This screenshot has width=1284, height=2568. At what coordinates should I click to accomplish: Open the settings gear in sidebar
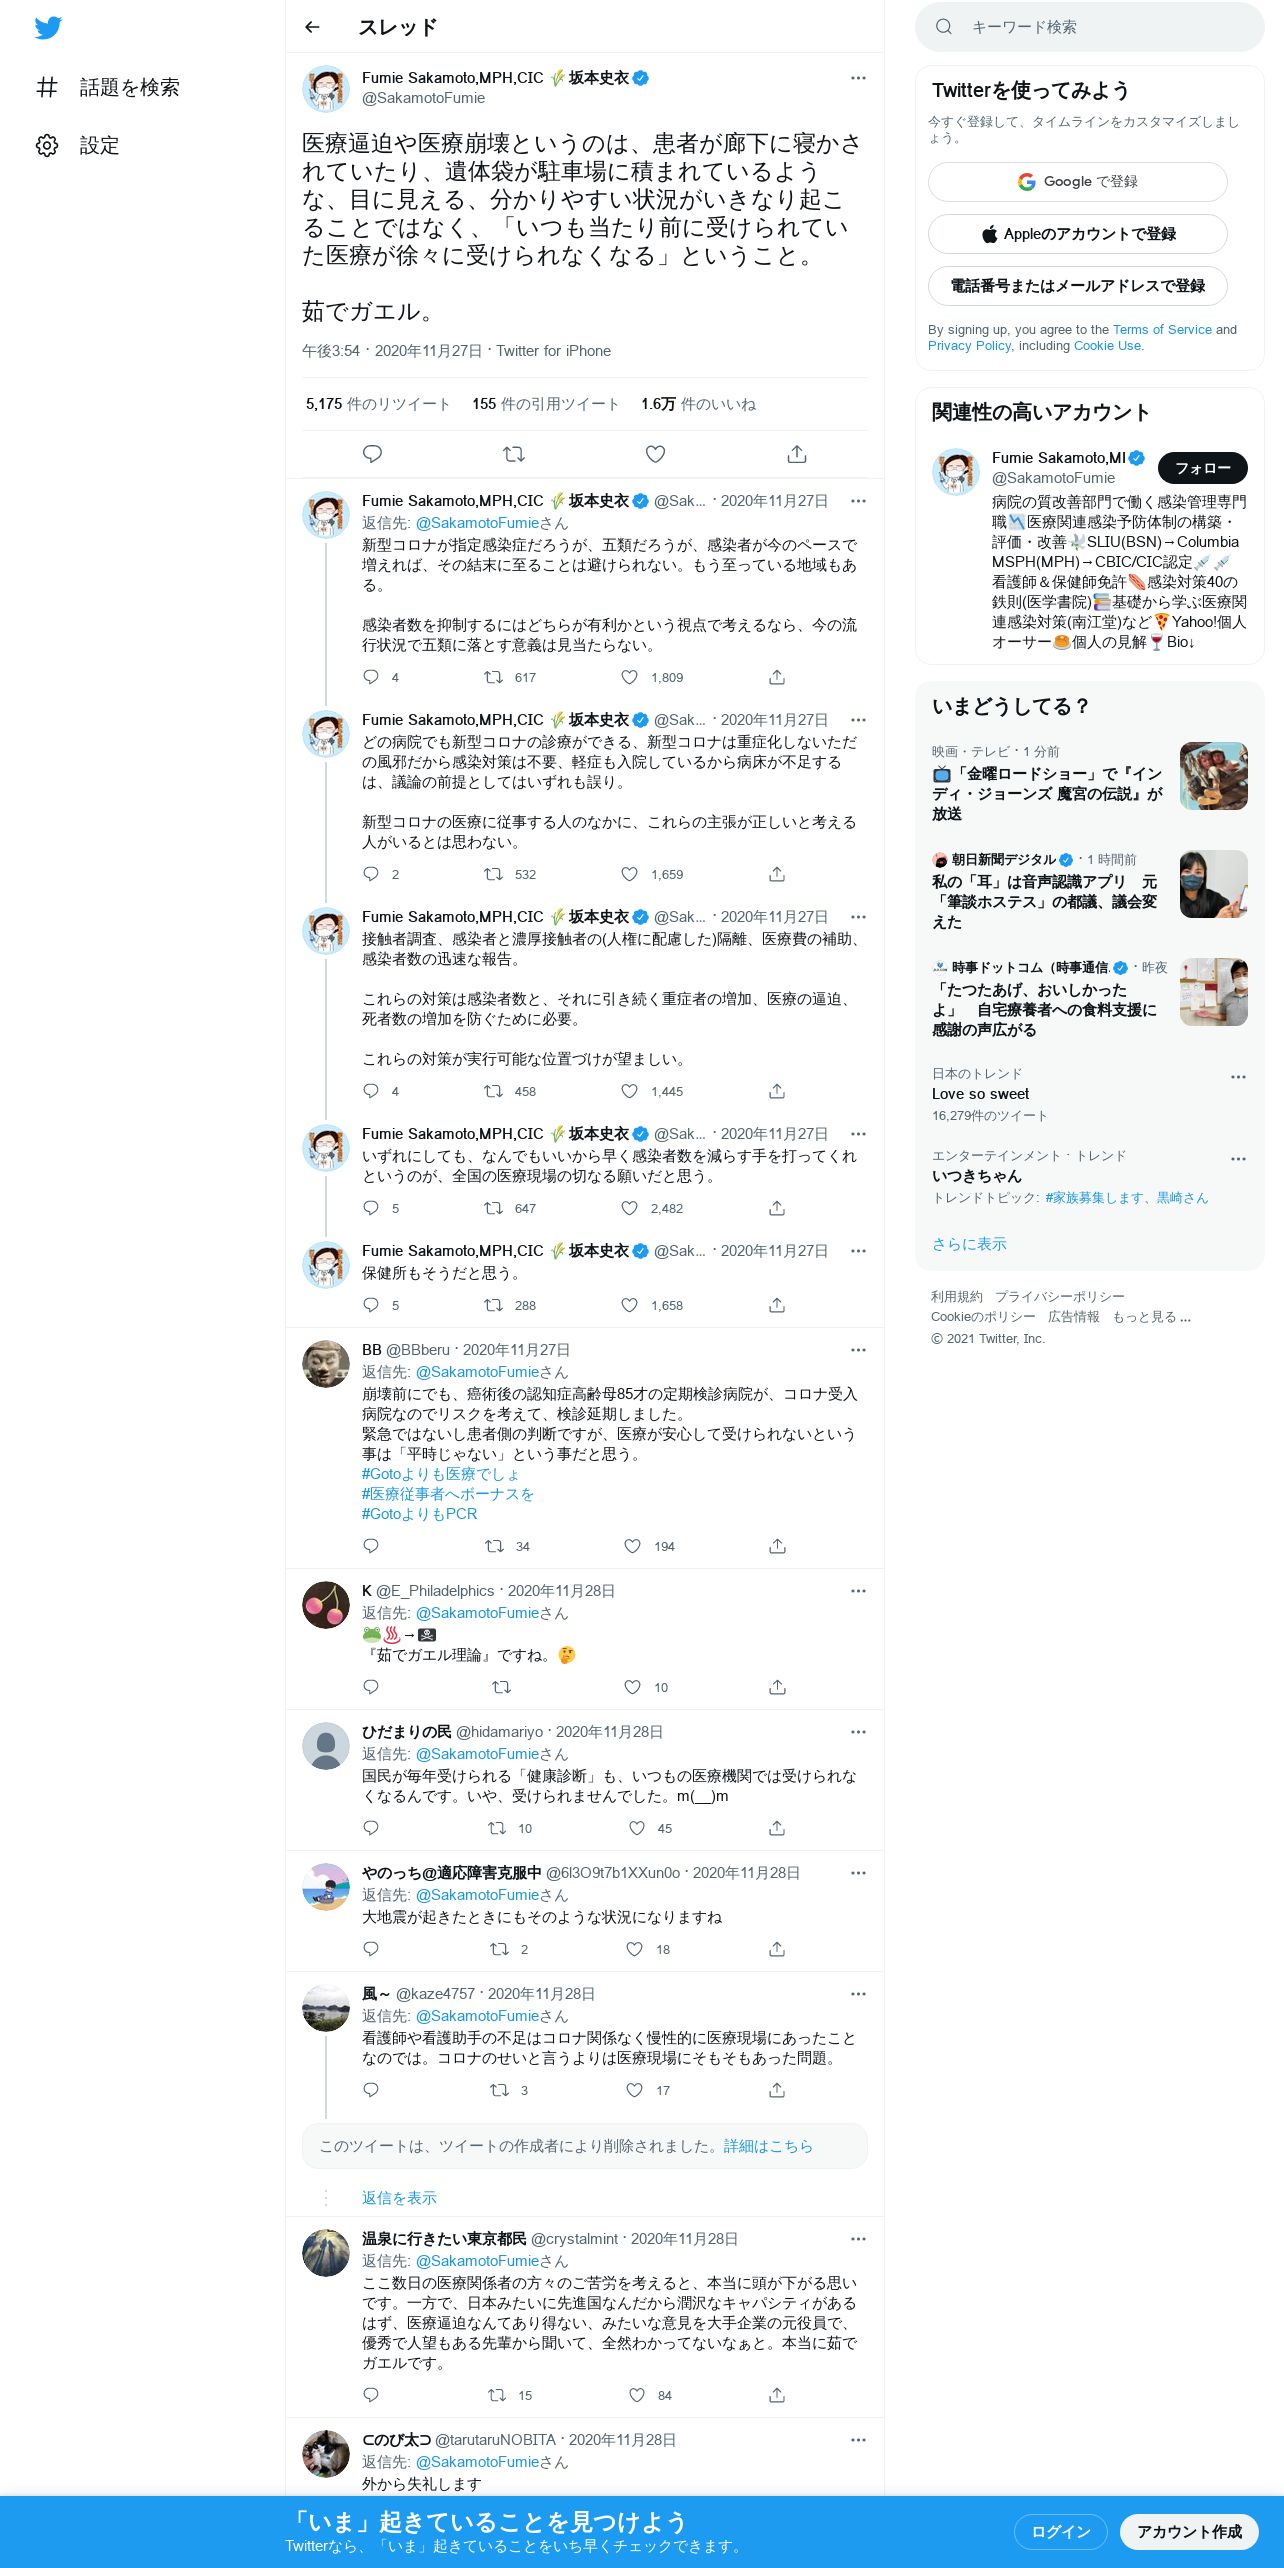pyautogui.click(x=47, y=146)
